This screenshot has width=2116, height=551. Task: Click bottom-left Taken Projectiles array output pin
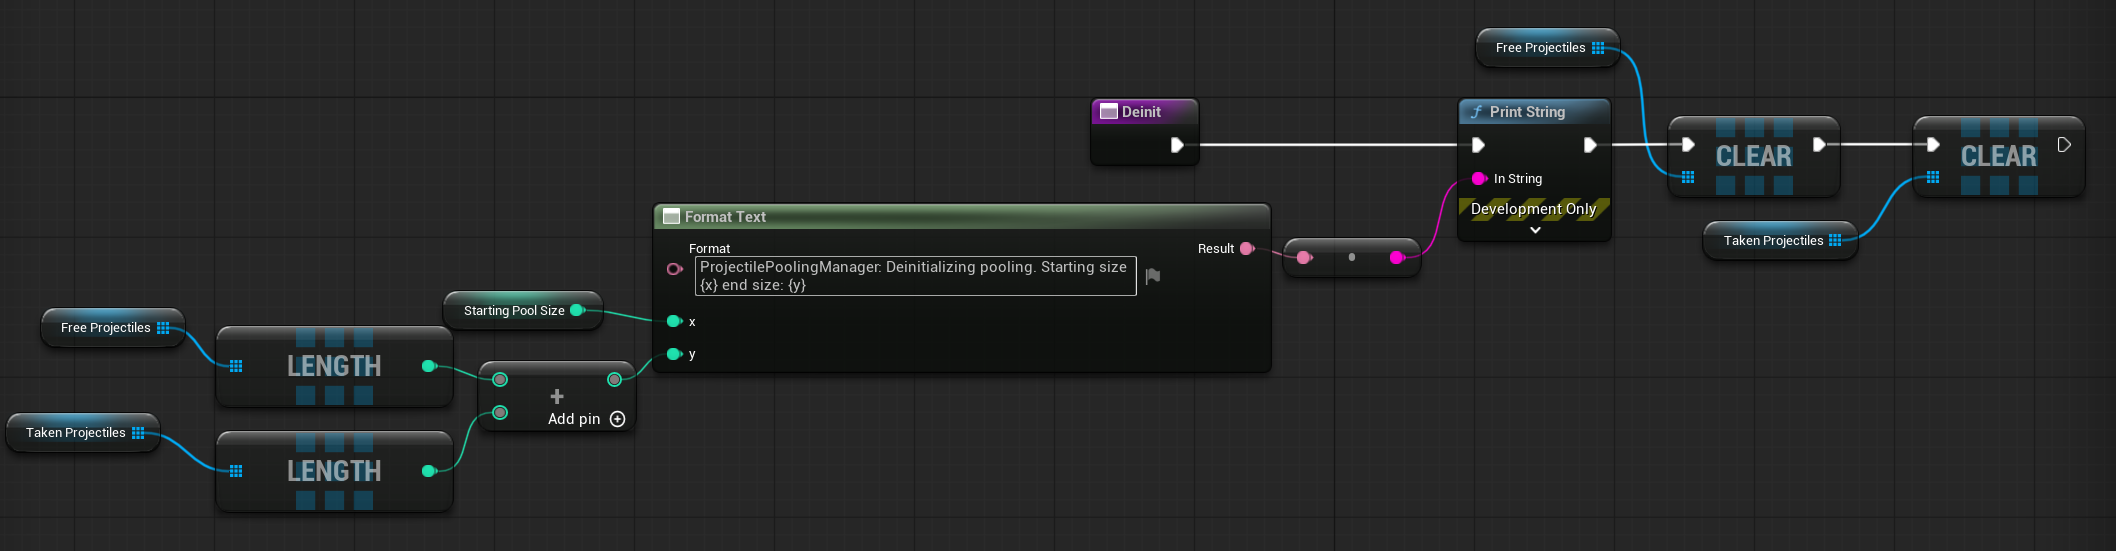coord(138,433)
